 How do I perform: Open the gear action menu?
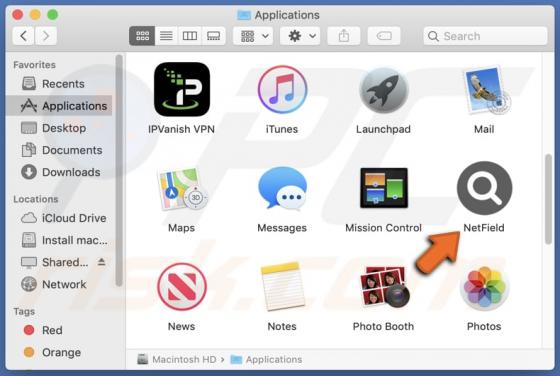pos(300,36)
